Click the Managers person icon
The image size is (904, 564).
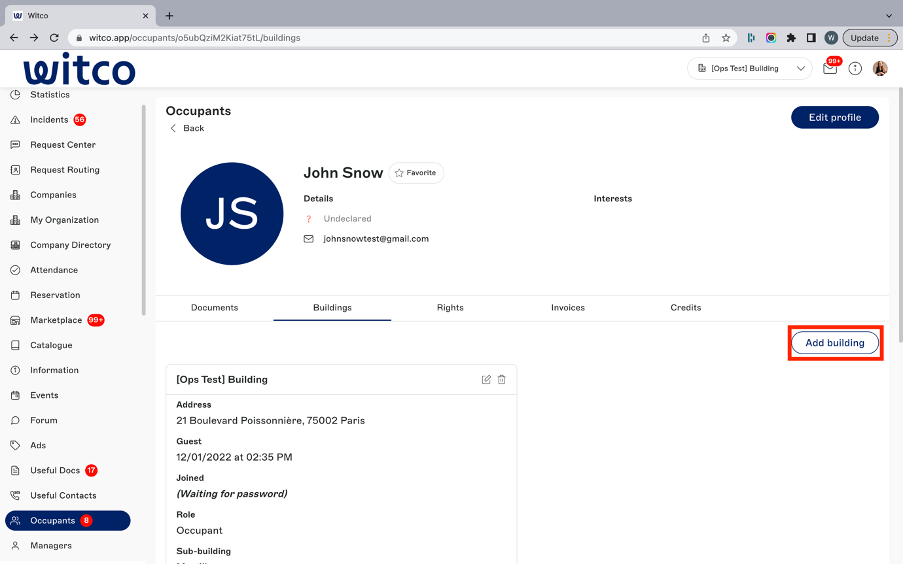click(16, 546)
